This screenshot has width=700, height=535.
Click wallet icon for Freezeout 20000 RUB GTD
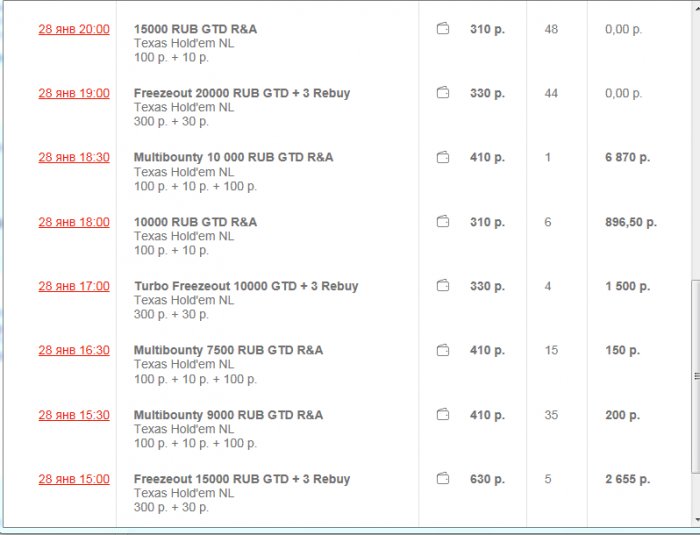point(443,93)
